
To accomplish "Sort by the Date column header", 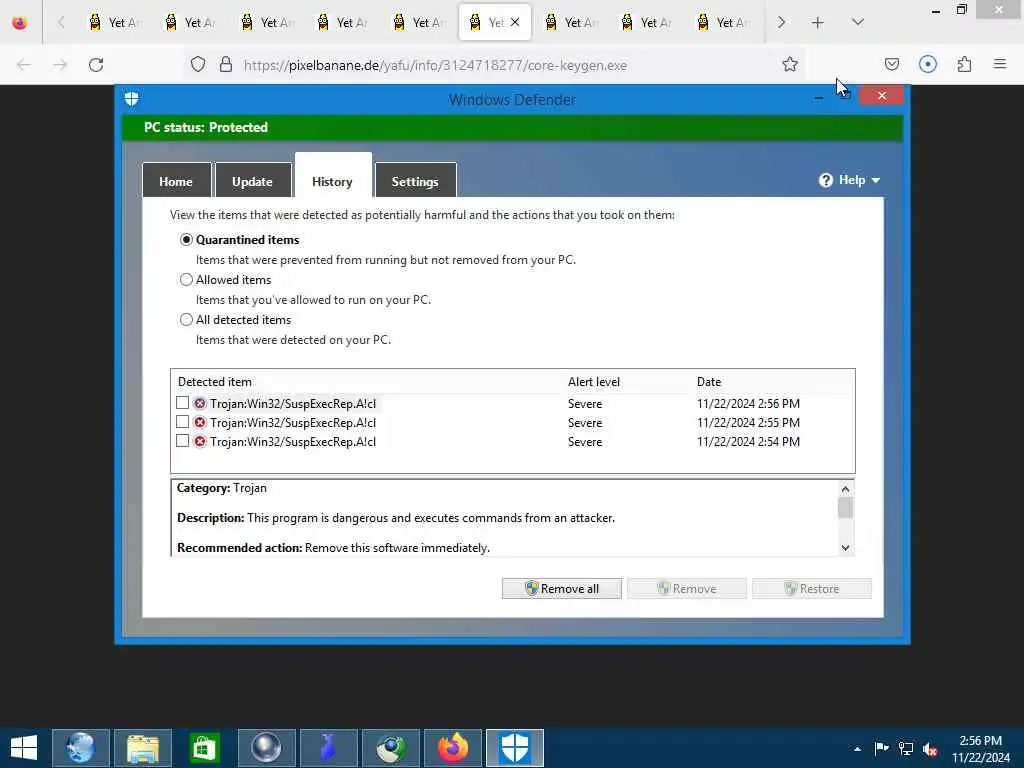I will pyautogui.click(x=709, y=381).
